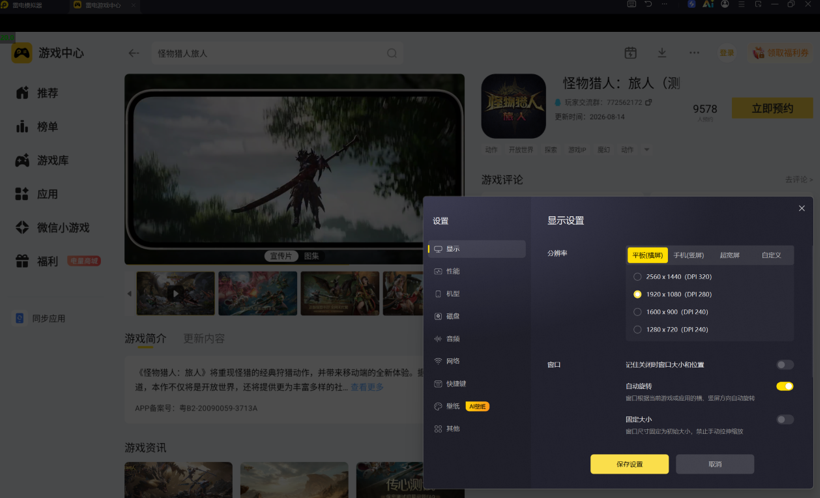
Task: Open 游戏库 in Game Center sidebar
Action: pos(42,161)
